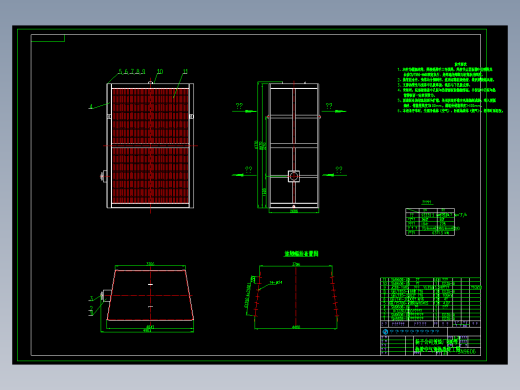
Task: Select the trapezoid plan view outline
Action: (x=150, y=295)
